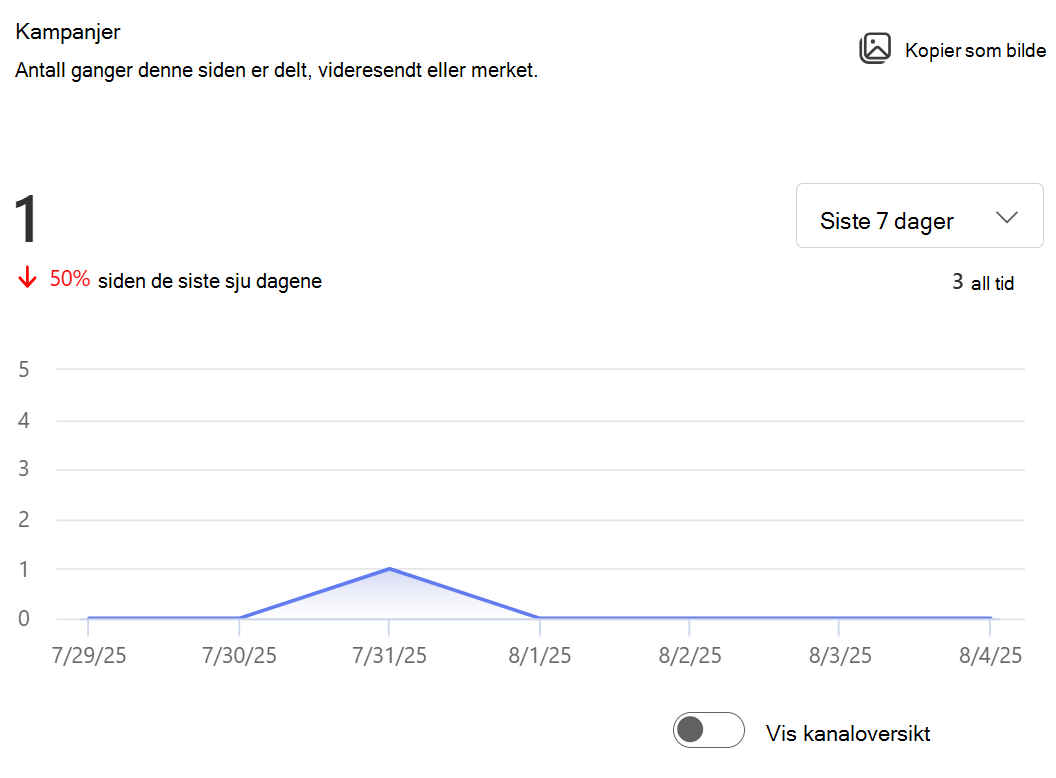The width and height of the screenshot is (1056, 778).
Task: Click the 8/1/25 axis label
Action: [539, 655]
